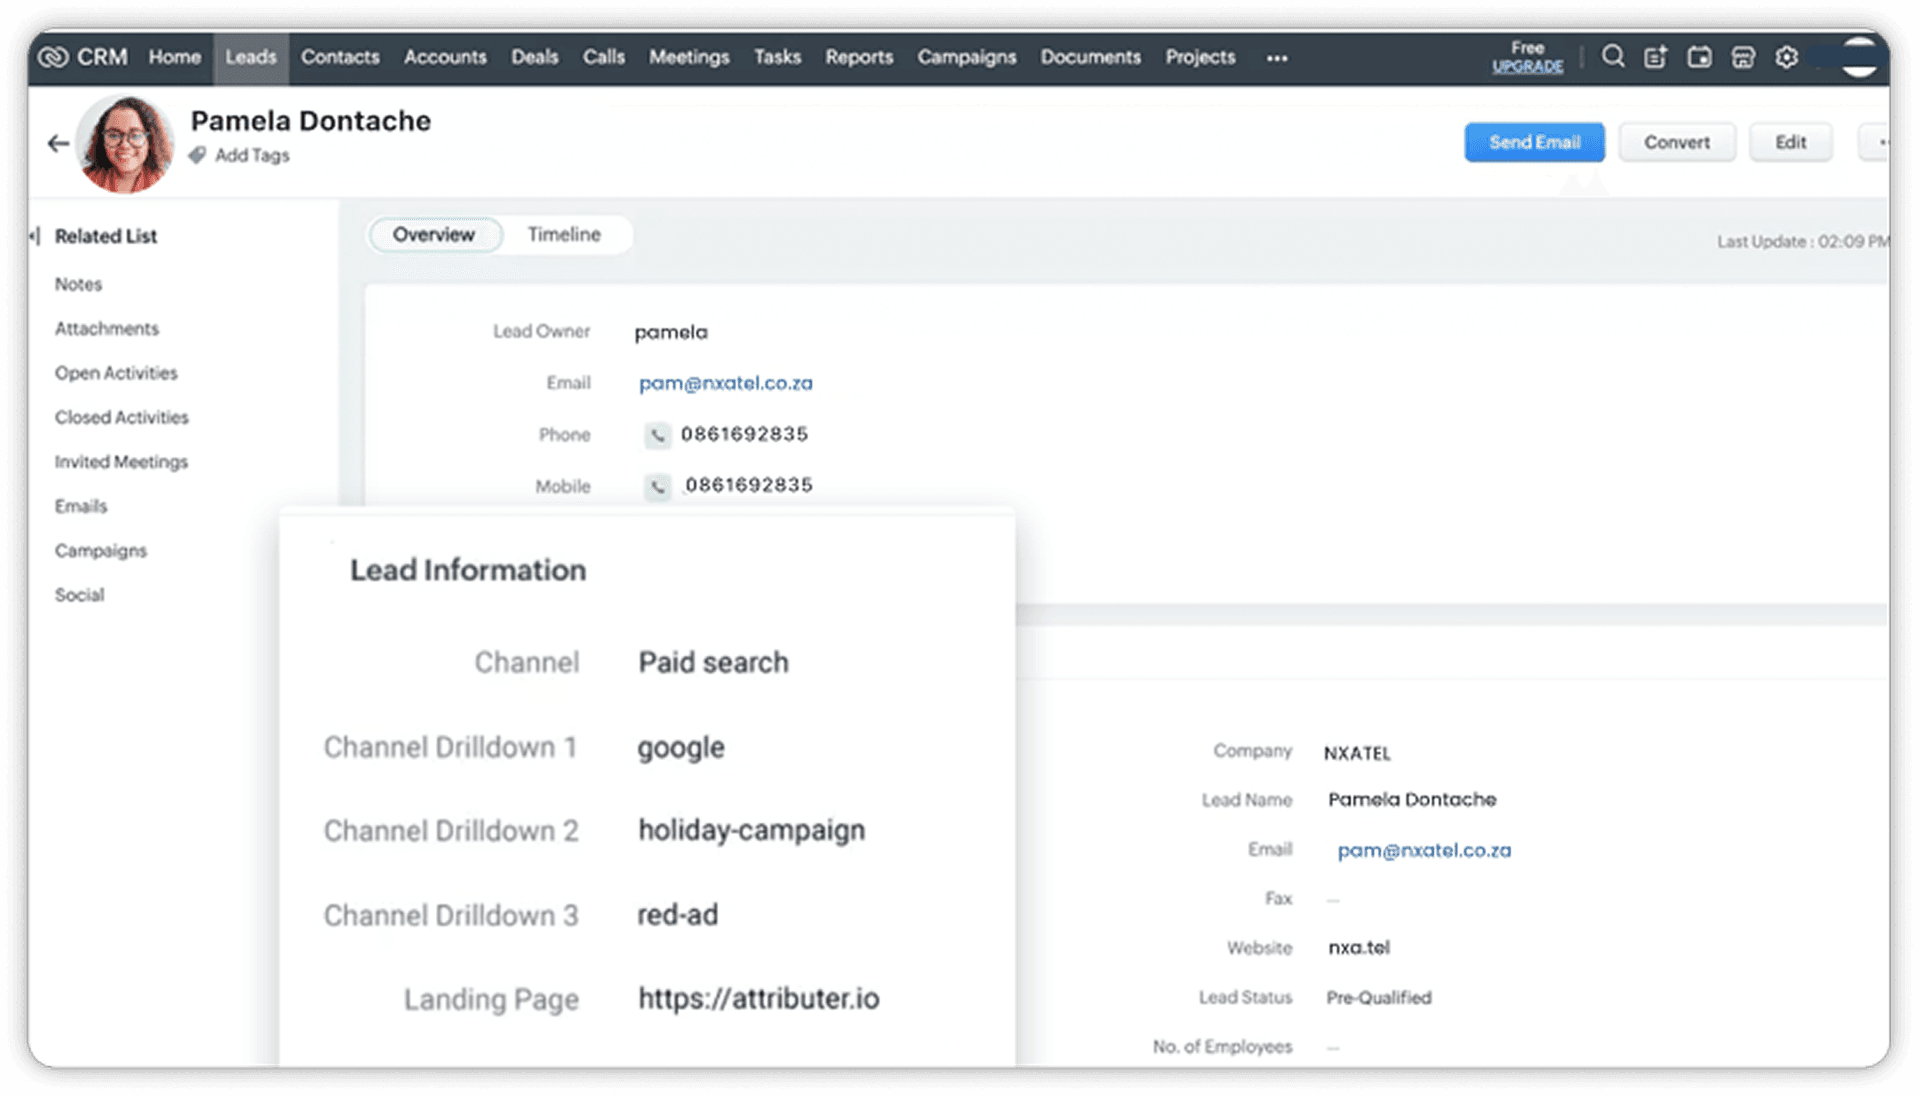
Task: Open the Documents module
Action: point(1091,57)
